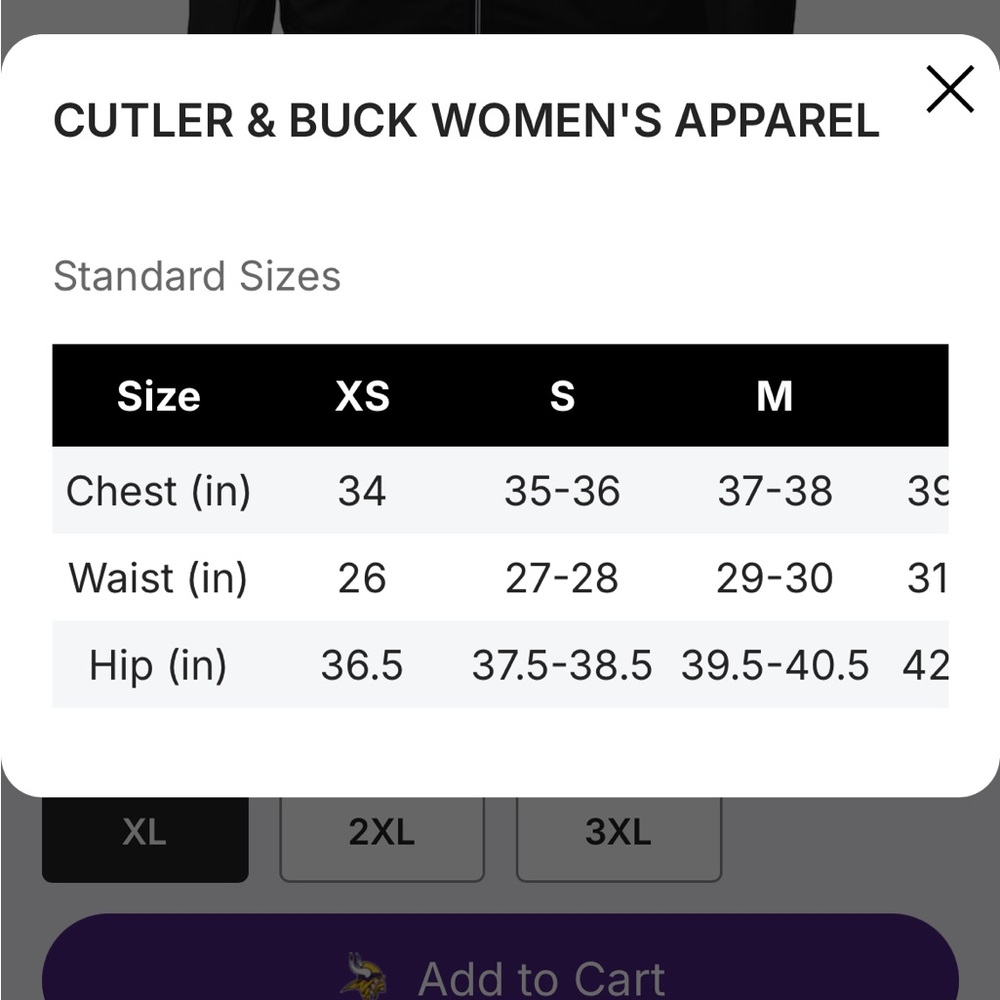The height and width of the screenshot is (1000, 1000).
Task: Click the Waist (in) row label
Action: [157, 577]
